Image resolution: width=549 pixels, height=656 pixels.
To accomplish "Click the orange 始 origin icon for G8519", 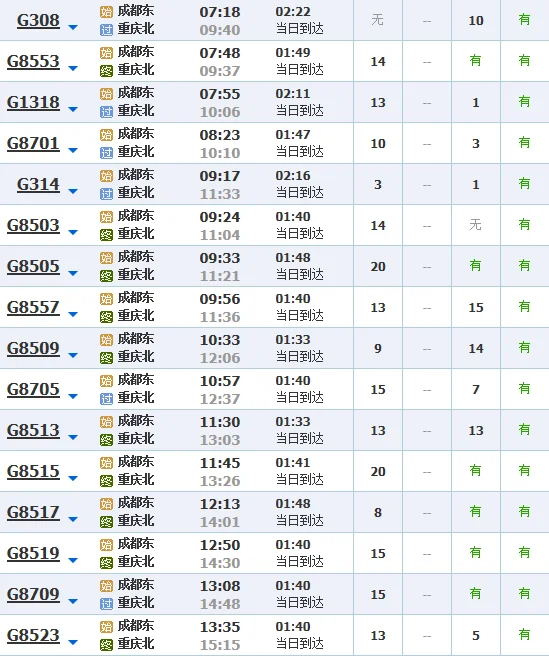I will tap(106, 545).
